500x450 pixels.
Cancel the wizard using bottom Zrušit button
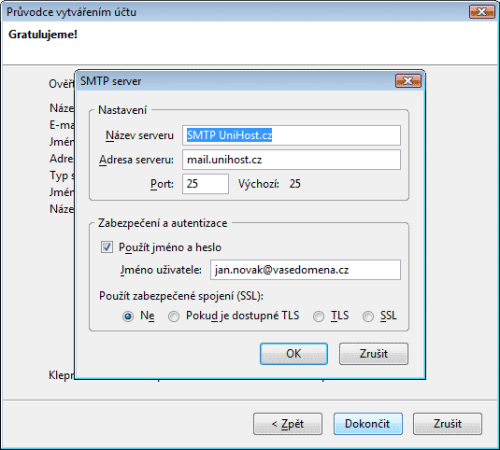448,424
